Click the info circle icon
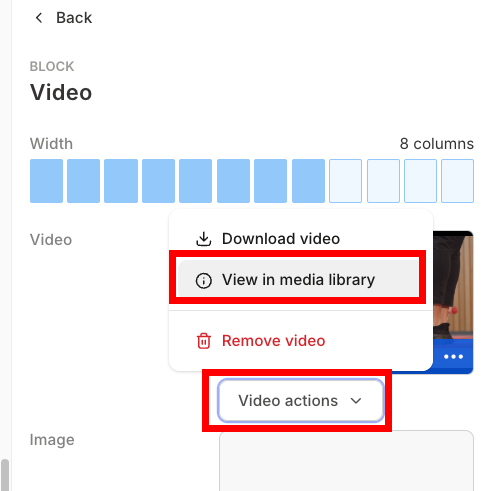The image size is (491, 491). (x=203, y=280)
